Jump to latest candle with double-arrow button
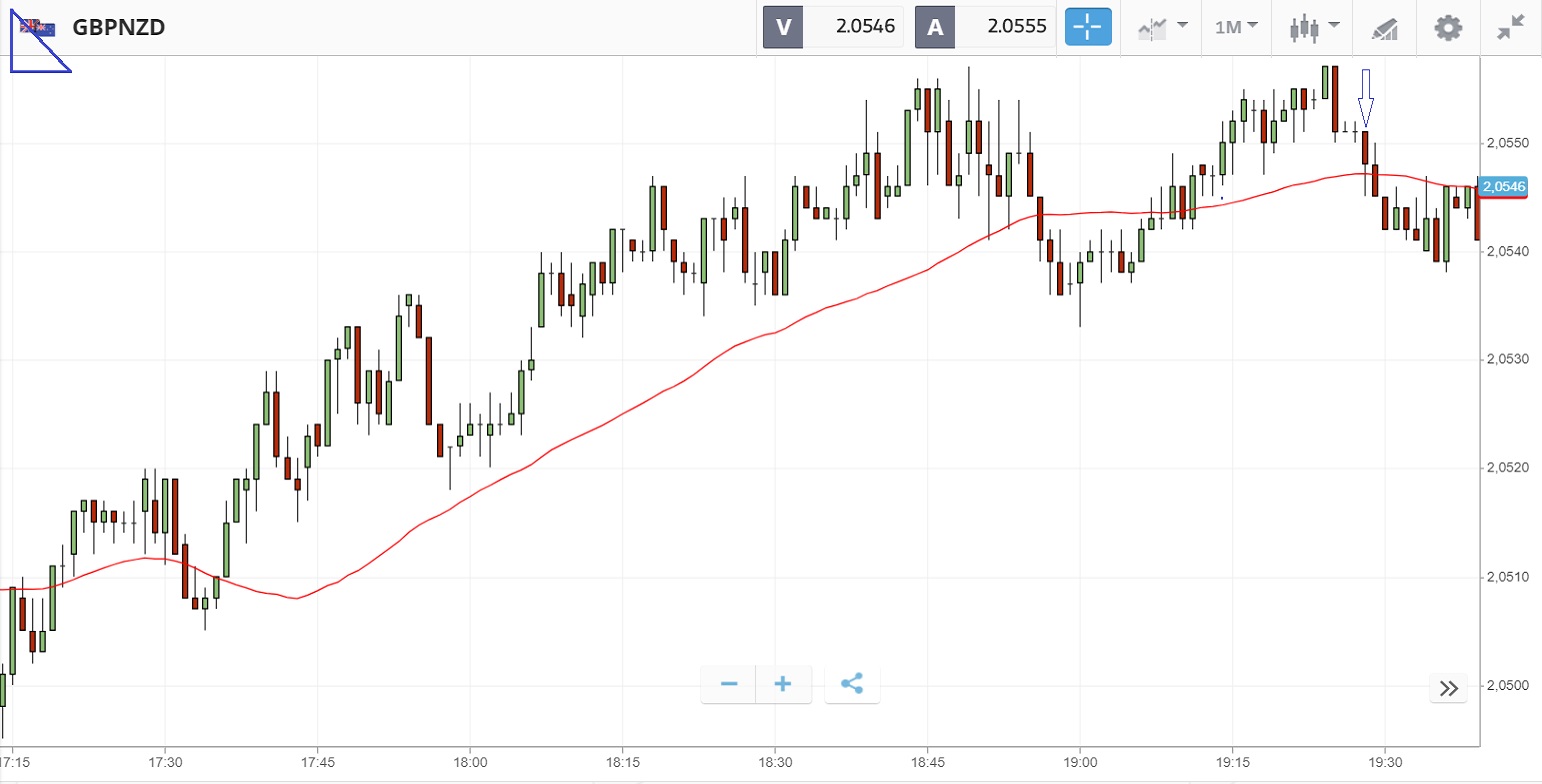1542x784 pixels. [1448, 688]
